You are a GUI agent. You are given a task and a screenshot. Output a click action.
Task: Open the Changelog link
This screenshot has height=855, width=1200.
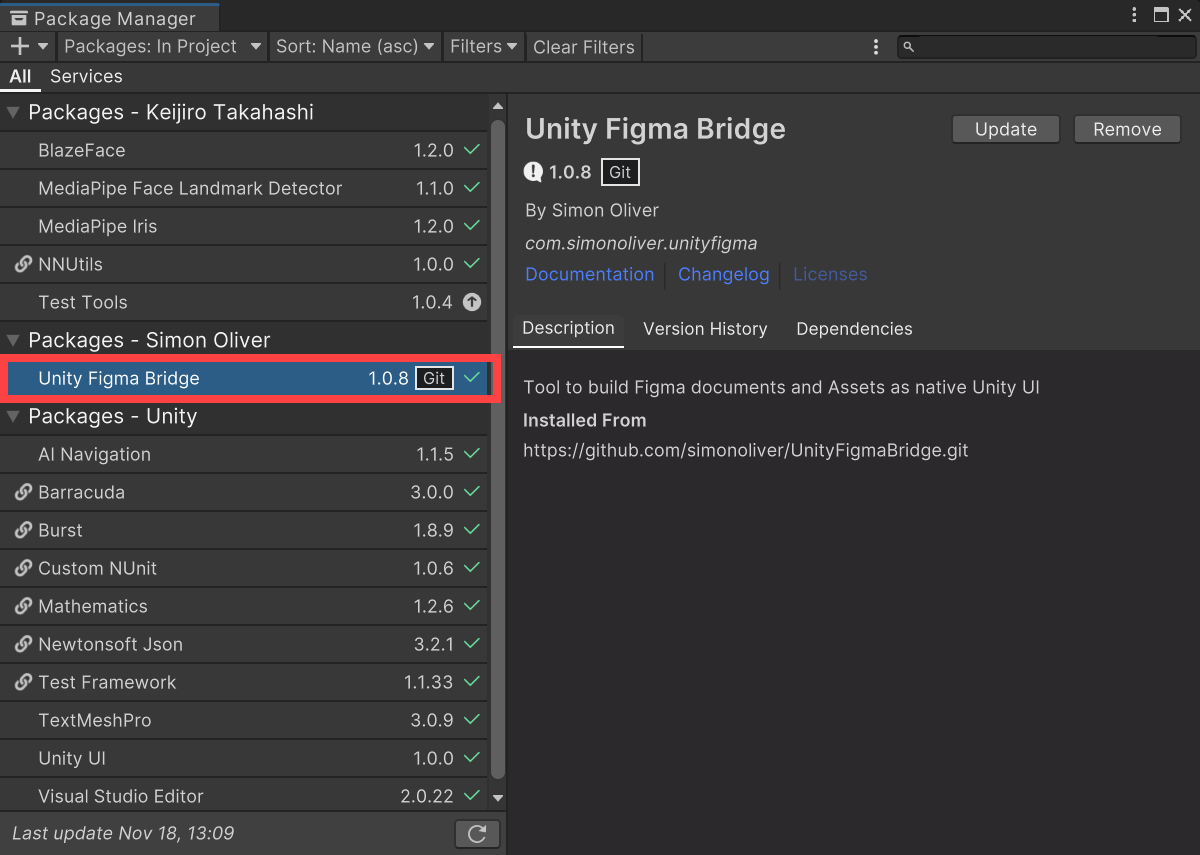(x=724, y=274)
